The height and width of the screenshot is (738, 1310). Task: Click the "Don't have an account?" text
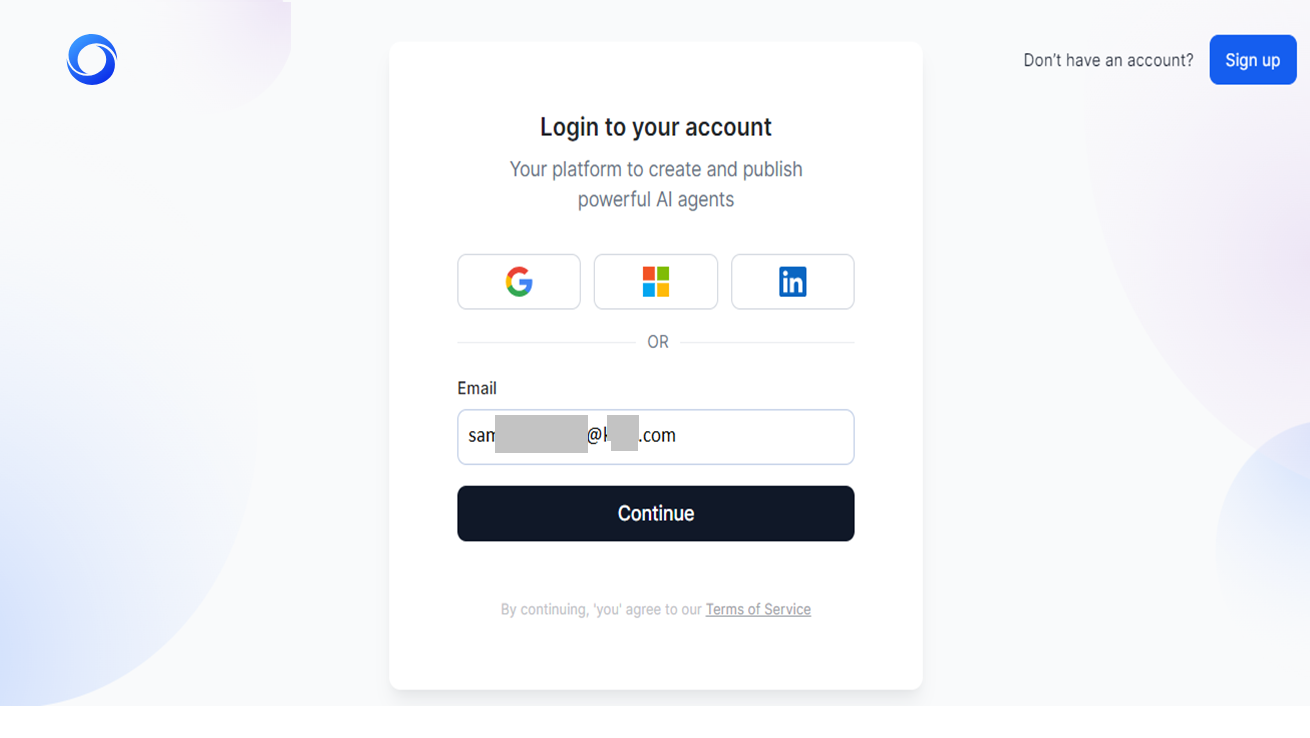(1107, 59)
